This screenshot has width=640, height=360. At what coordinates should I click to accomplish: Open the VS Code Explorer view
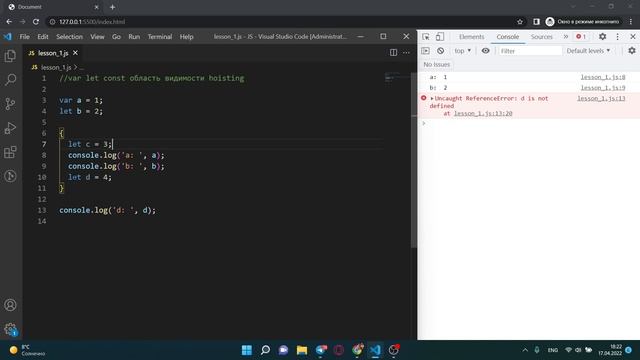[x=10, y=56]
